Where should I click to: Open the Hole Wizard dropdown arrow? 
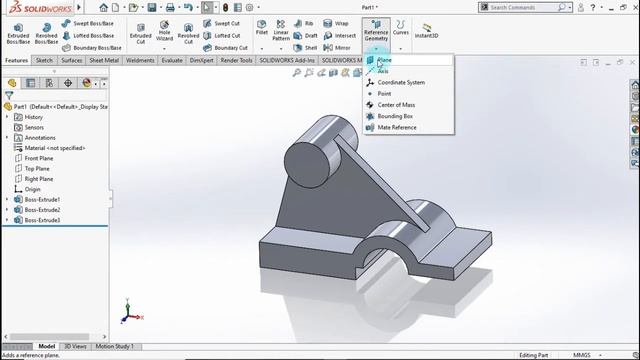coord(164,49)
